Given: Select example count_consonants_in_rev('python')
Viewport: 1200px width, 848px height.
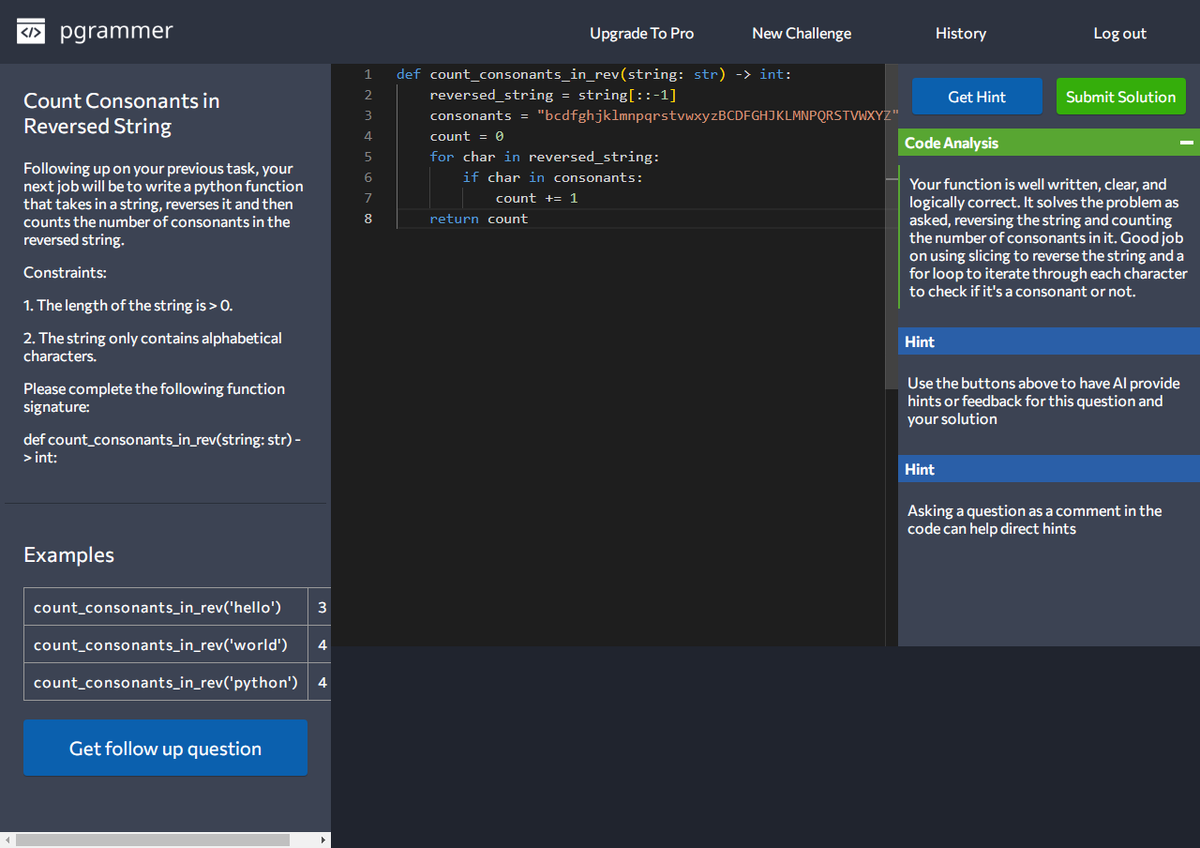Looking at the screenshot, I should click(x=165, y=682).
